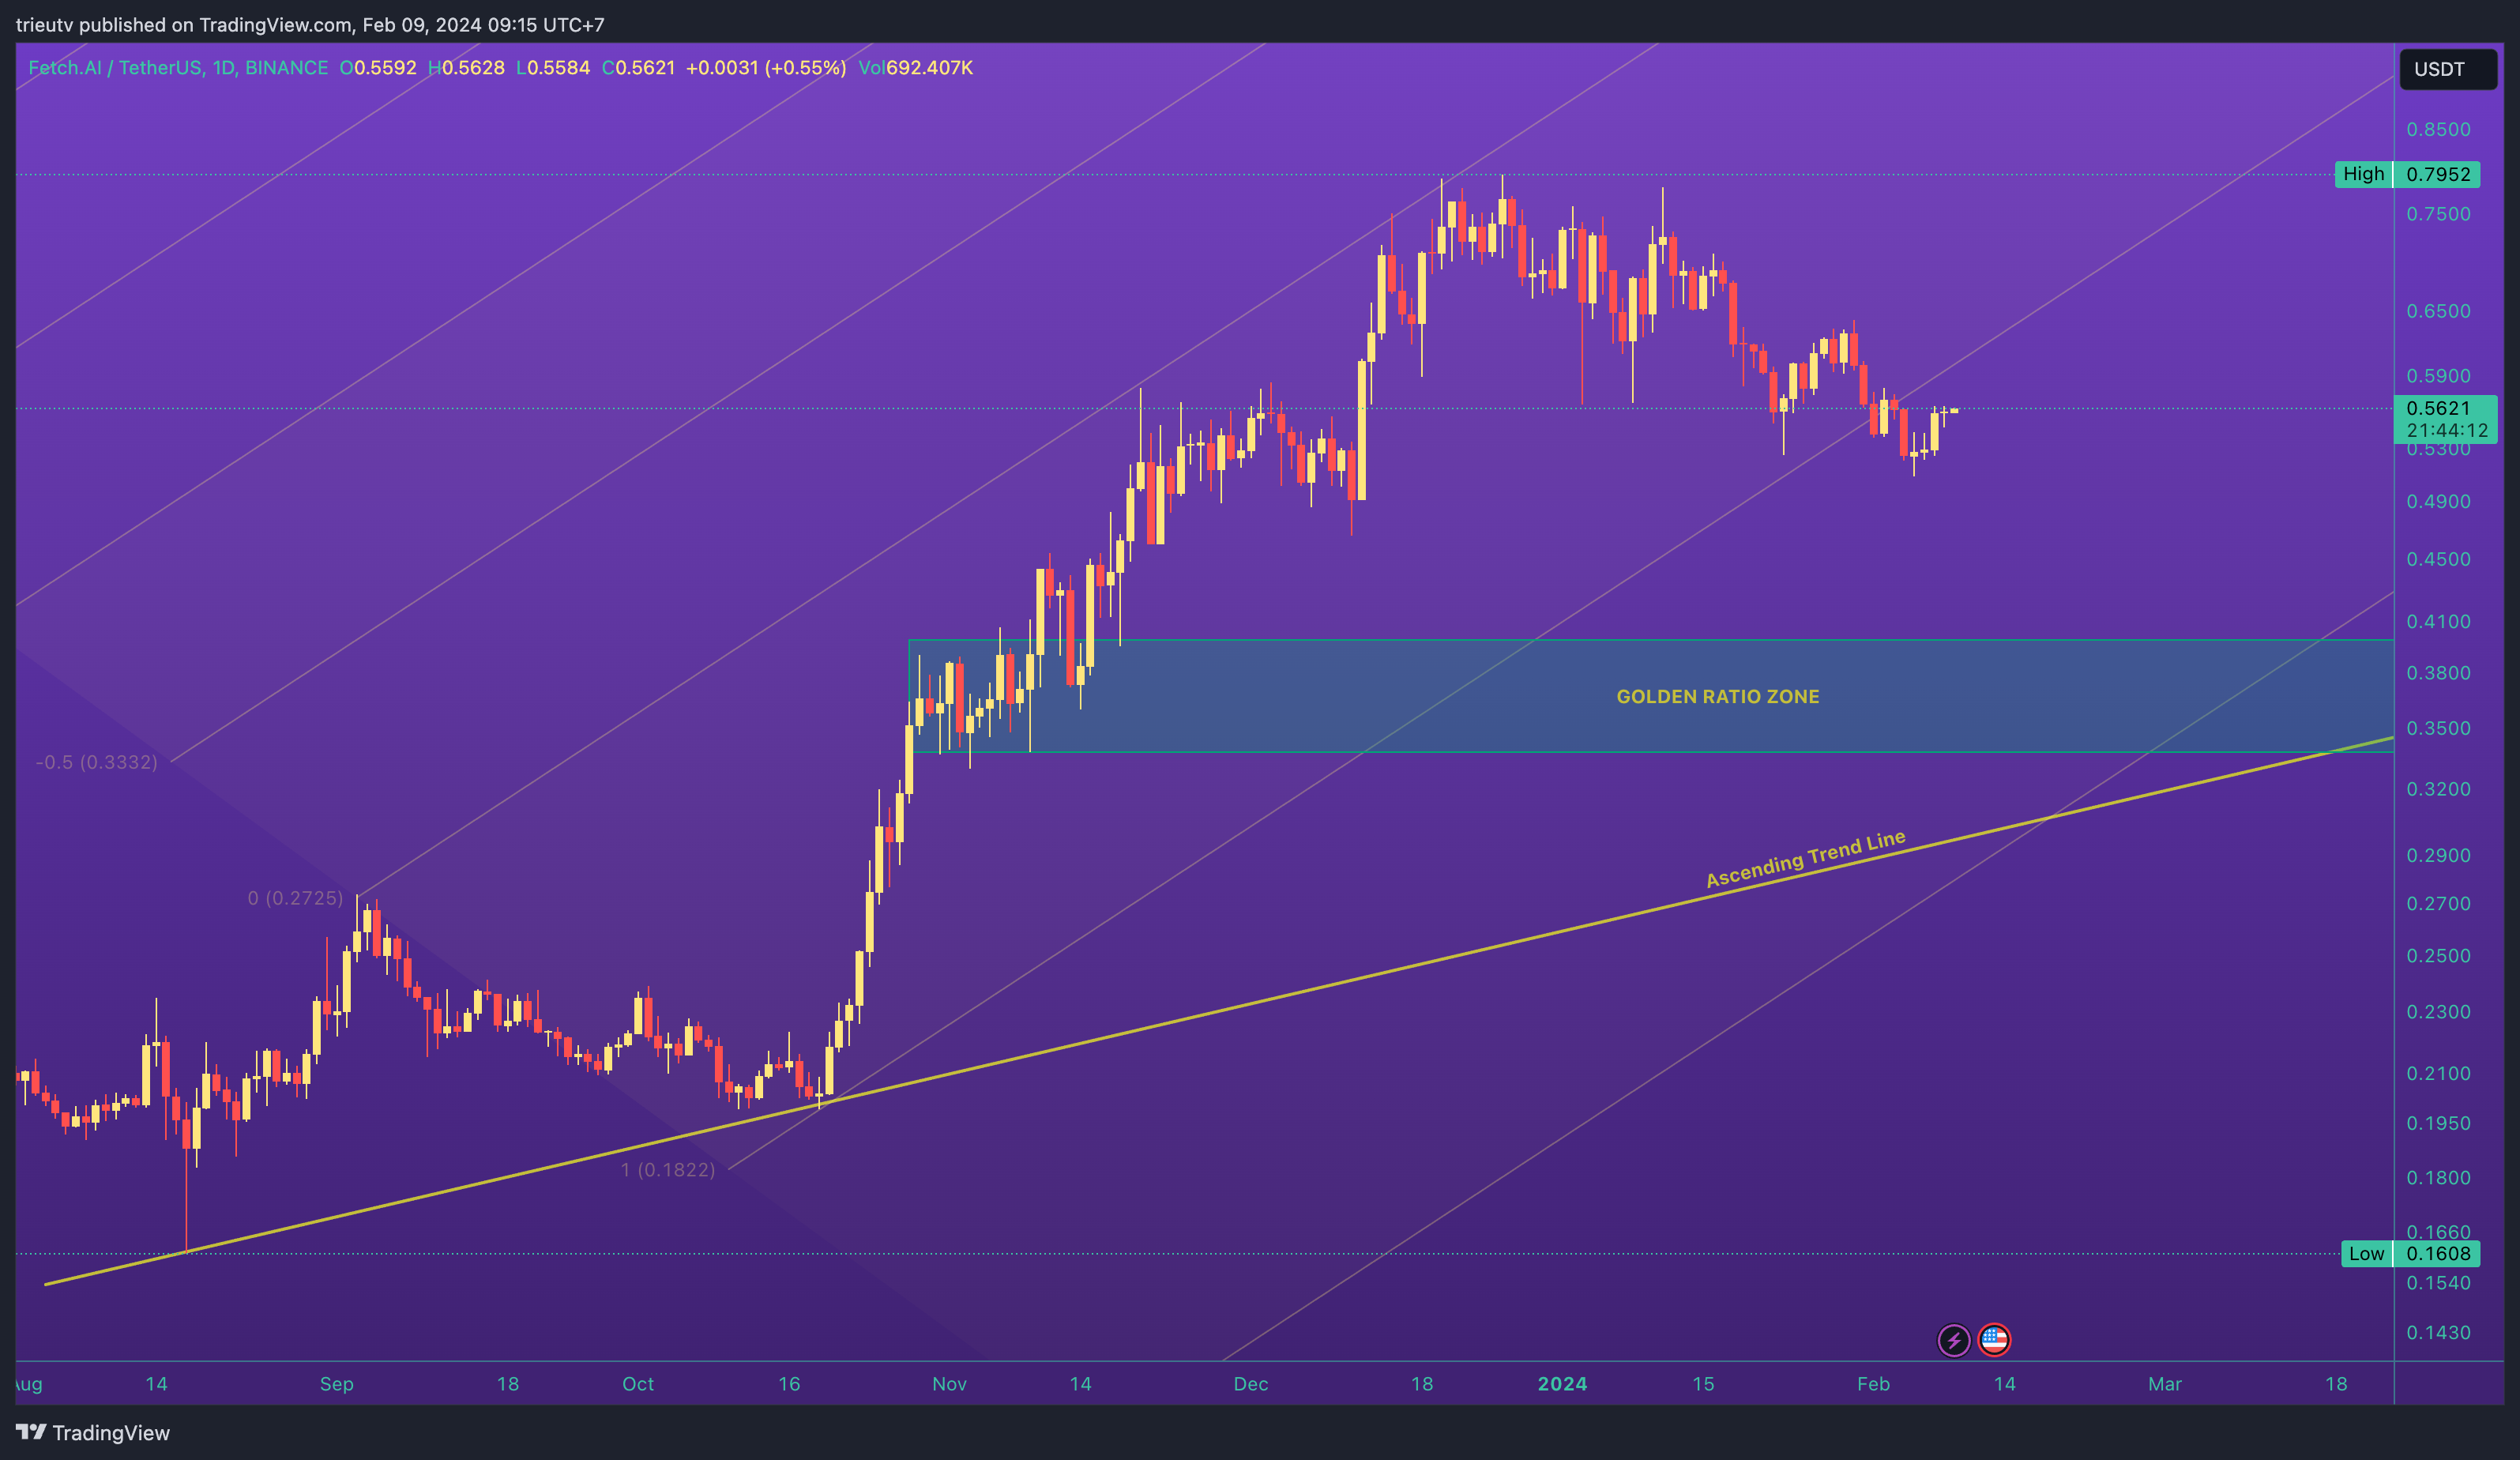Screen dimensions: 2520x1460
Task: Click the 0.8500 price axis label
Action: [2438, 130]
